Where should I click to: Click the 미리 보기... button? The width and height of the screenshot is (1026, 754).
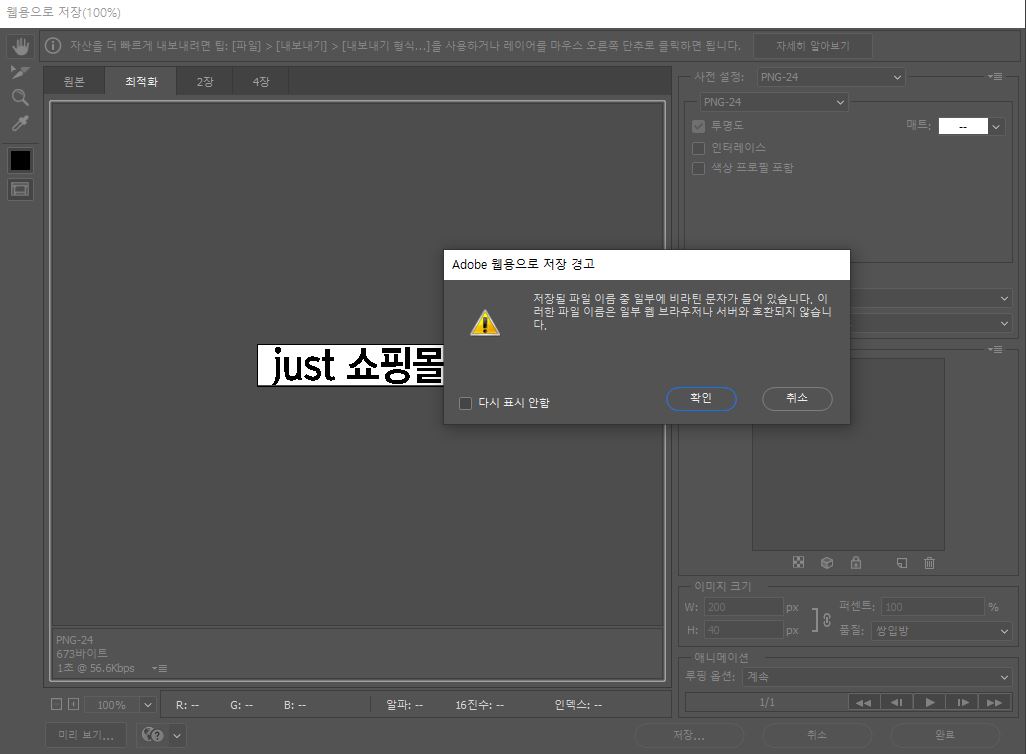tap(86, 735)
